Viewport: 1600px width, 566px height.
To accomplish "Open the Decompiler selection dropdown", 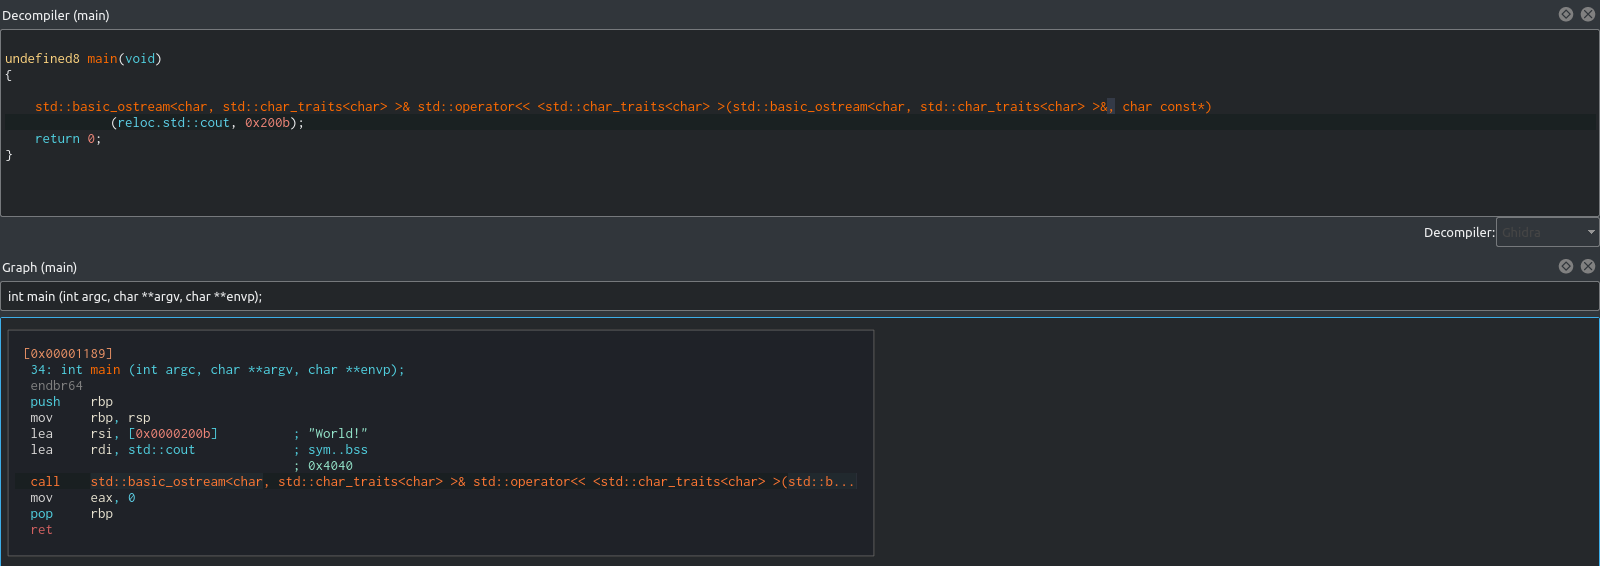I will [x=1547, y=232].
